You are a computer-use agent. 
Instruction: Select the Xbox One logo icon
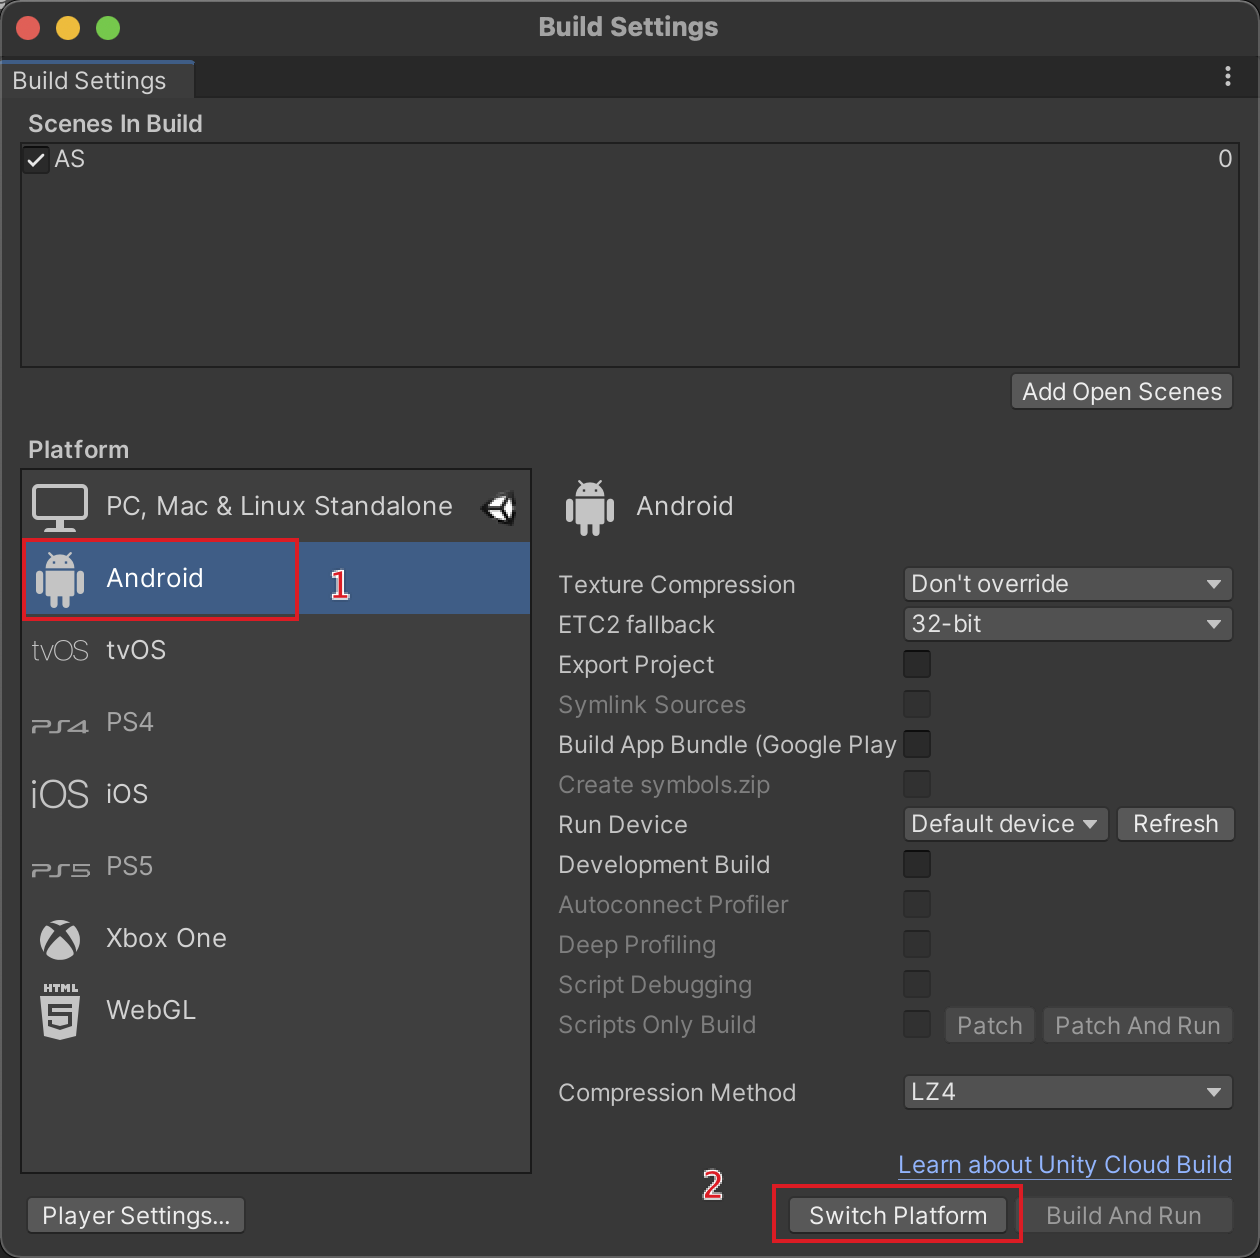tap(60, 939)
